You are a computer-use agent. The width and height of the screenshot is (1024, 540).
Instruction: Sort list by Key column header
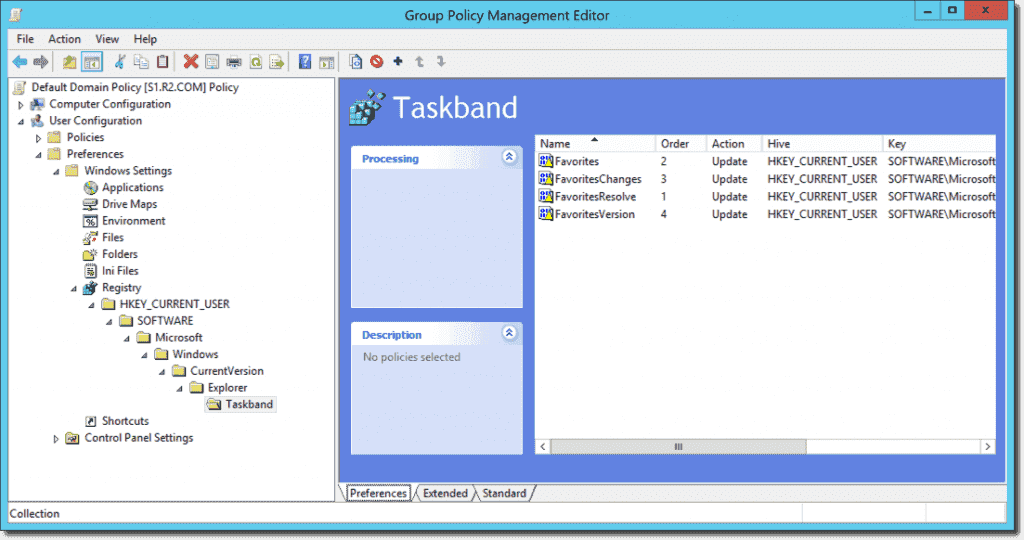coord(939,144)
